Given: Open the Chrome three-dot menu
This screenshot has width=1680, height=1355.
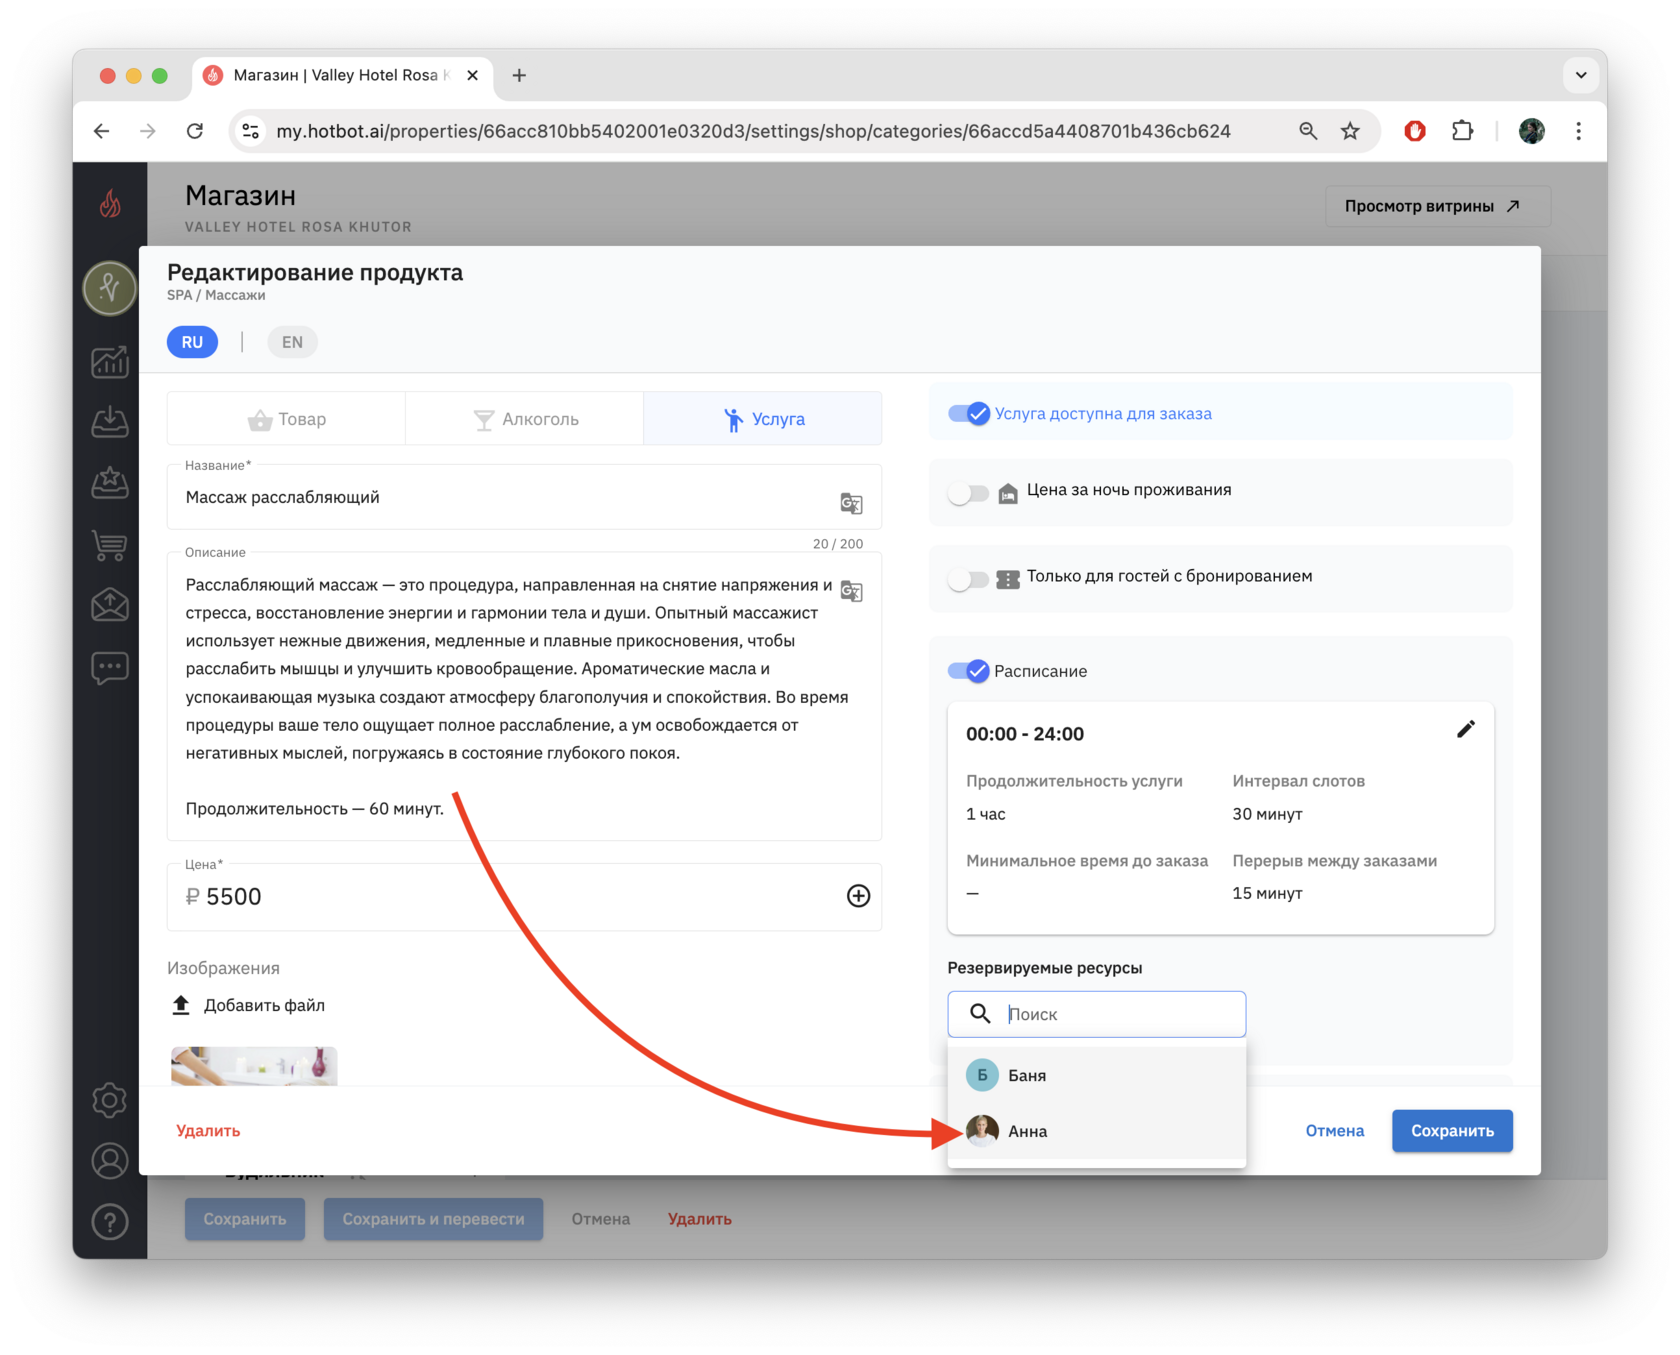Looking at the screenshot, I should pos(1578,131).
